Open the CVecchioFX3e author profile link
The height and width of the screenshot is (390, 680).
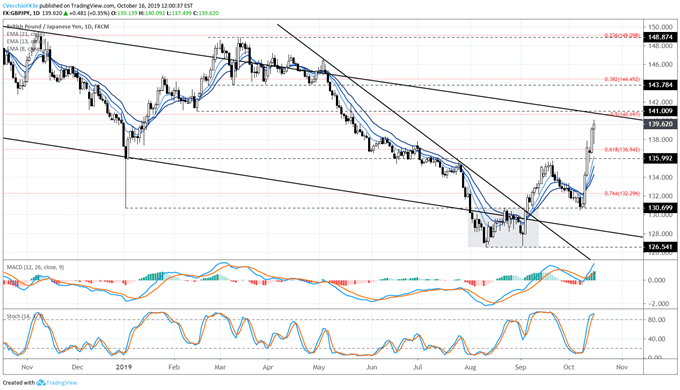(20, 7)
